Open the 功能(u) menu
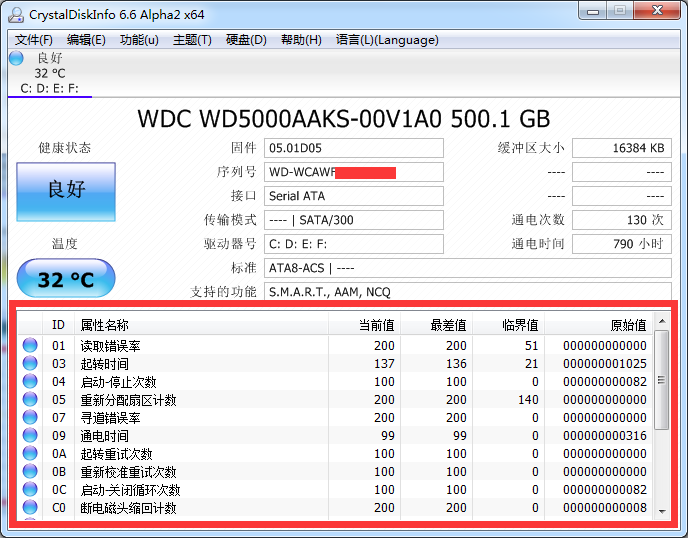 (140, 40)
